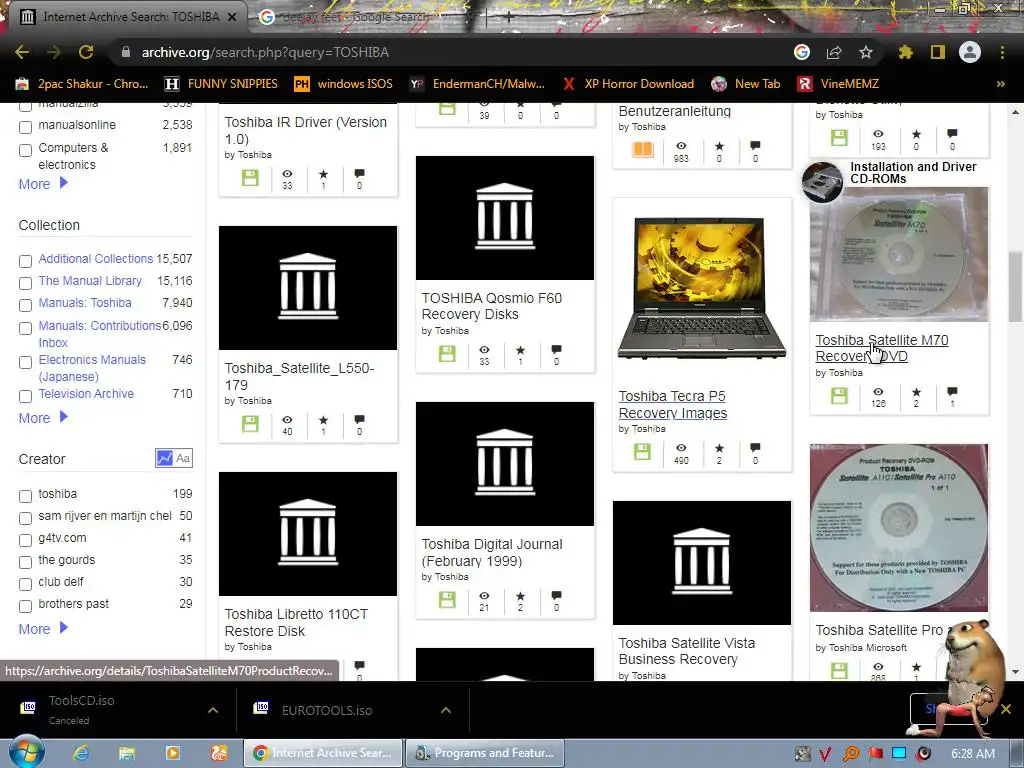Open the Chrome side panel icon
The height and width of the screenshot is (768, 1024).
(938, 52)
